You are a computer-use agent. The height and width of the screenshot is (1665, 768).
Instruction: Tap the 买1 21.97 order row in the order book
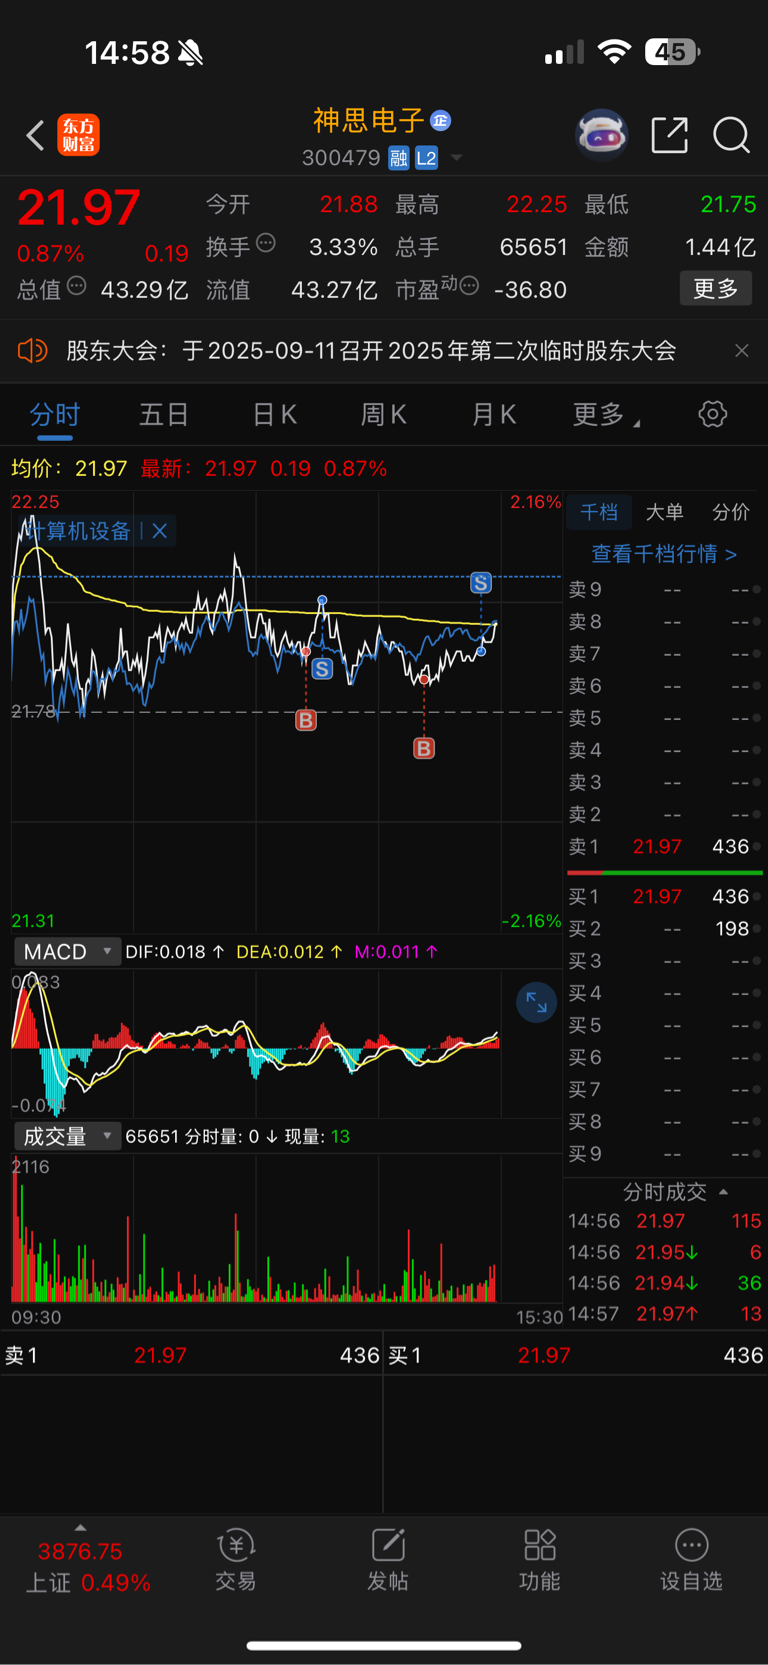[x=664, y=897]
